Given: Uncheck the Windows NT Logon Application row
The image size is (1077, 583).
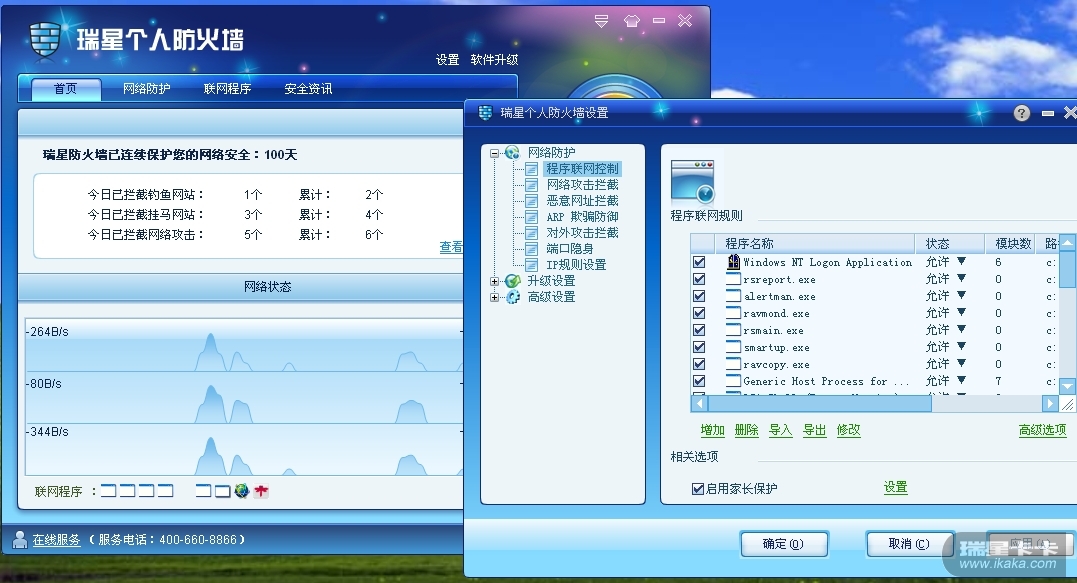Looking at the screenshot, I should click(699, 262).
